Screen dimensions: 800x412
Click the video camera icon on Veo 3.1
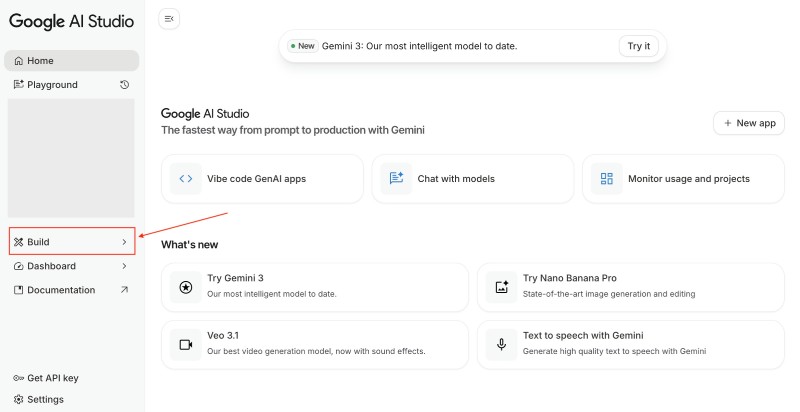186,345
